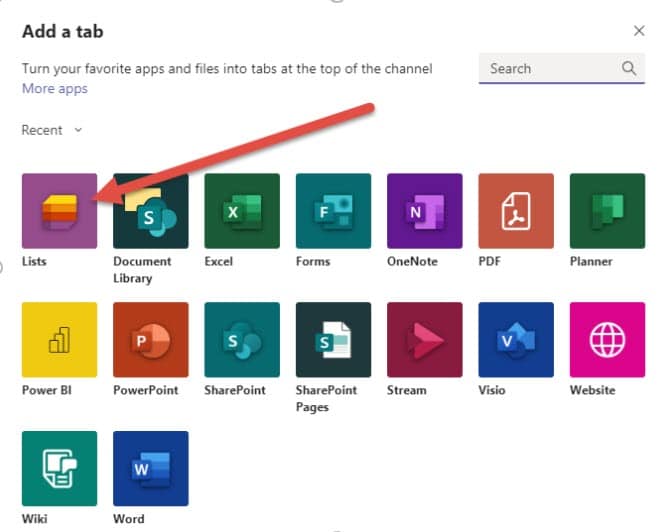Click the "Power BI" label text
Screen dimensions: 668x532
tap(47, 390)
